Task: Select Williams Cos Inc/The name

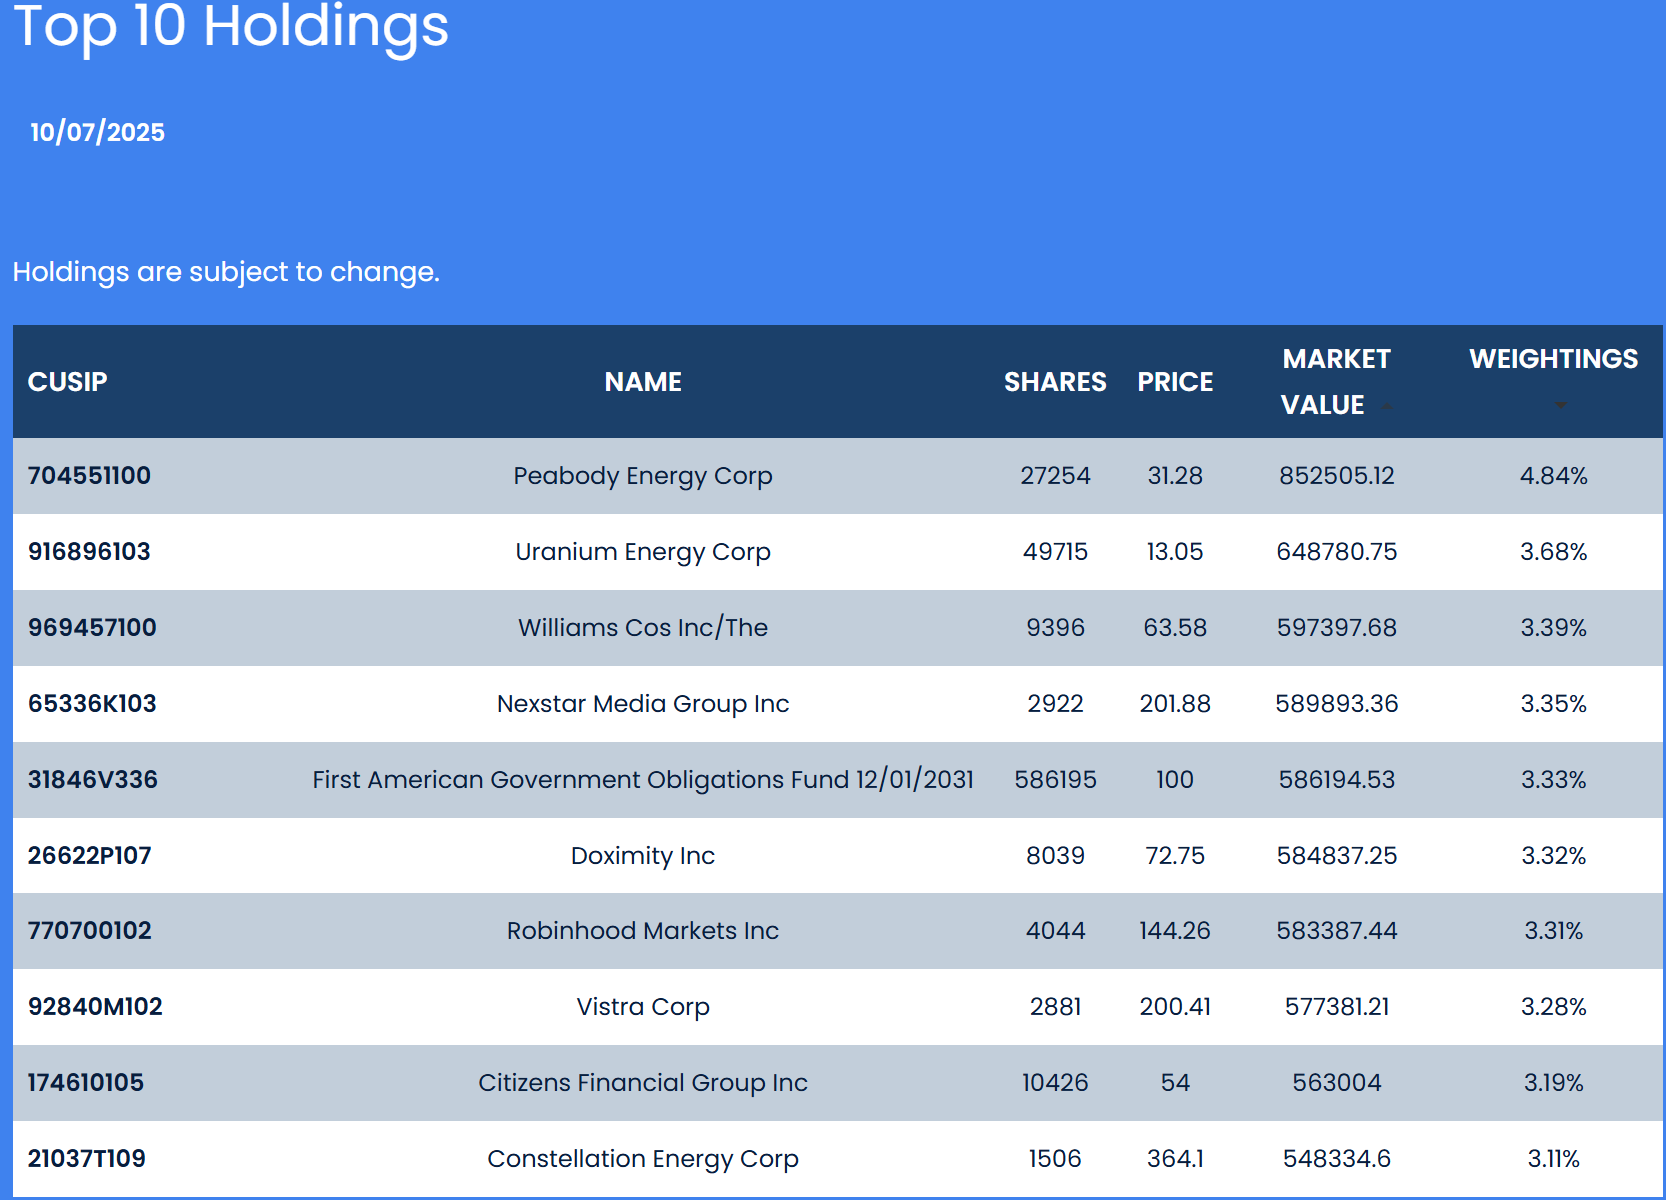Action: pos(643,628)
